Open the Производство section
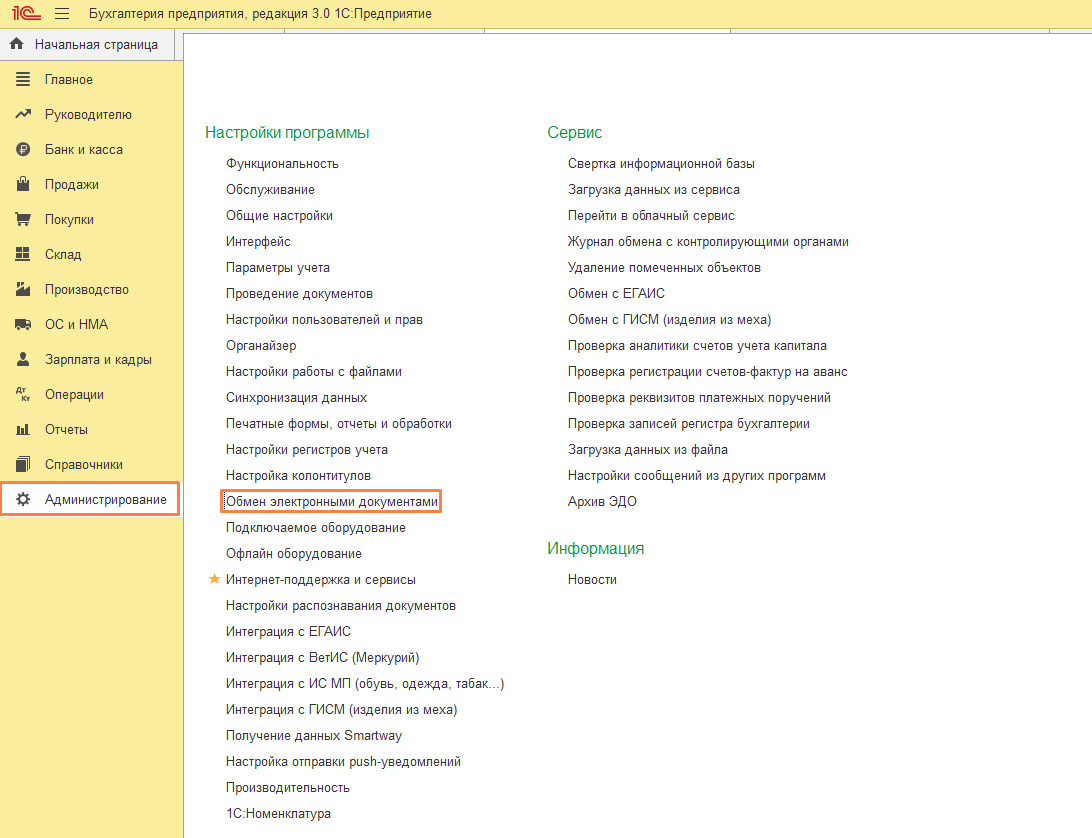 pyautogui.click(x=87, y=289)
